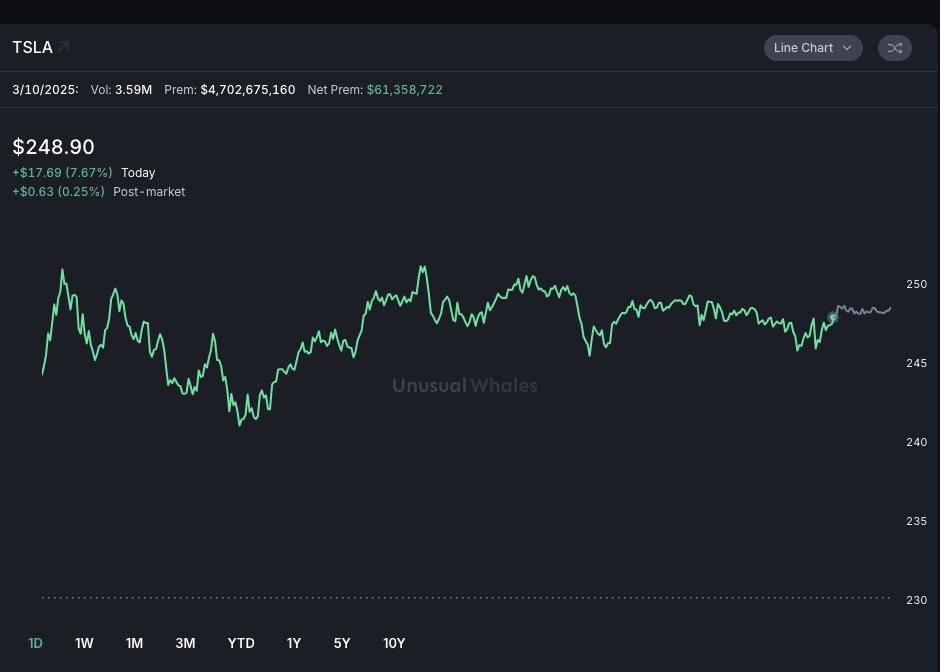The width and height of the screenshot is (940, 672).
Task: Click the Net Prem $61,358,722 value
Action: coord(405,90)
